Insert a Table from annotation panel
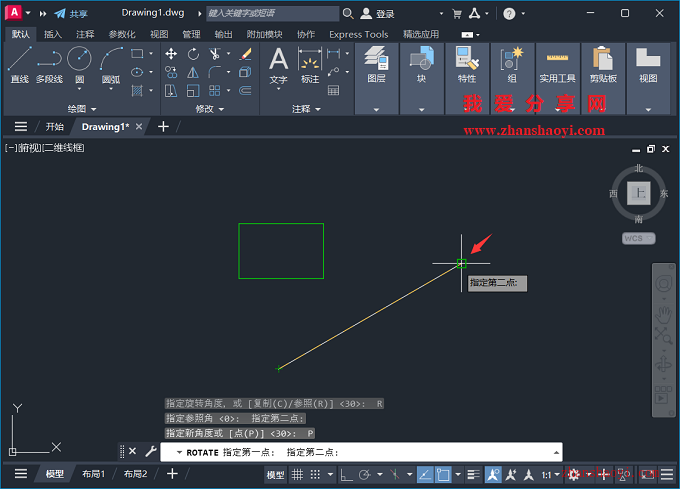680x489 pixels. (333, 91)
